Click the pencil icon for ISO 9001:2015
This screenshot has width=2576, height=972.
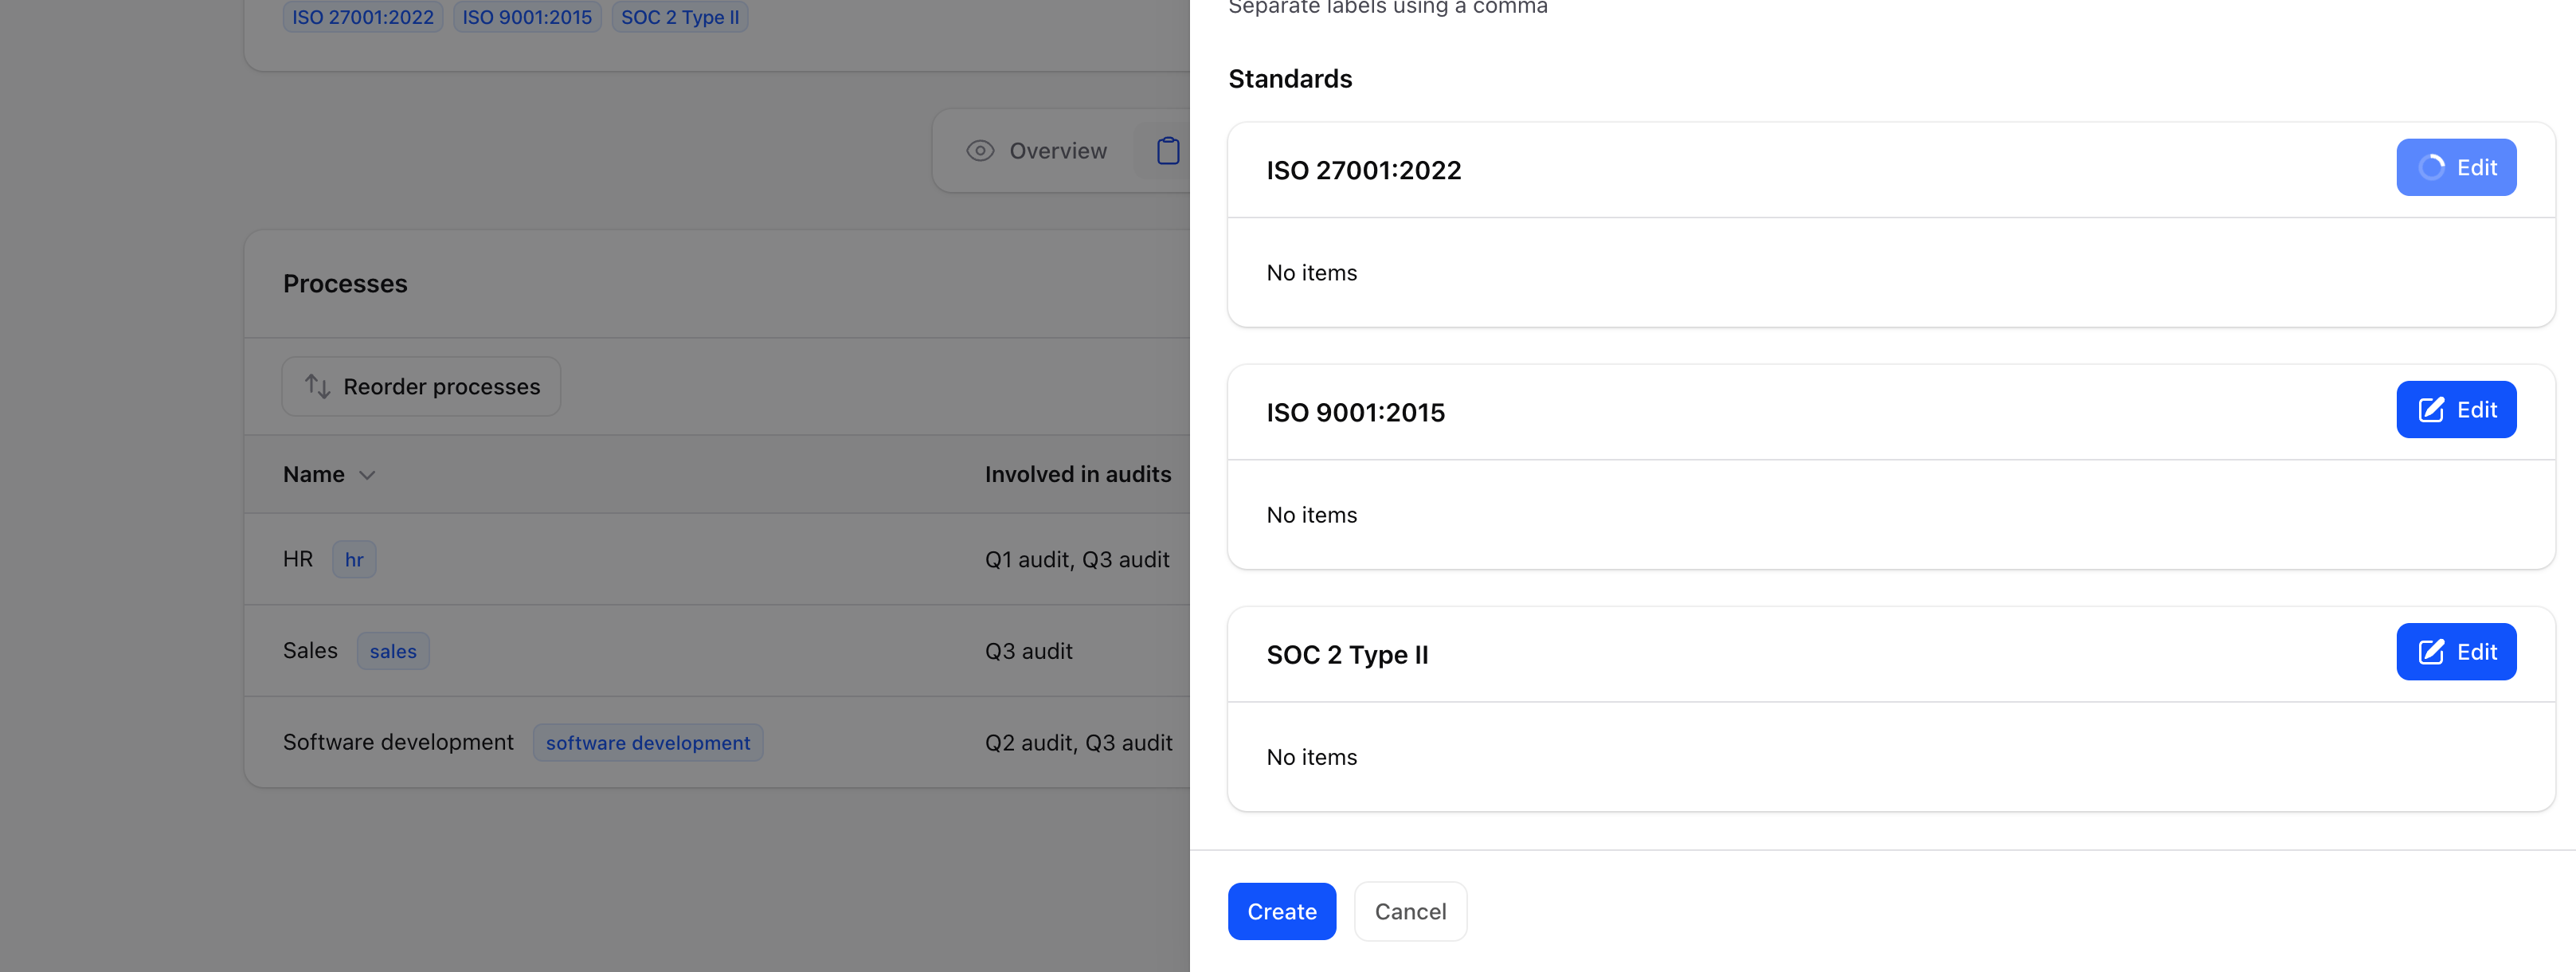[x=2431, y=410]
